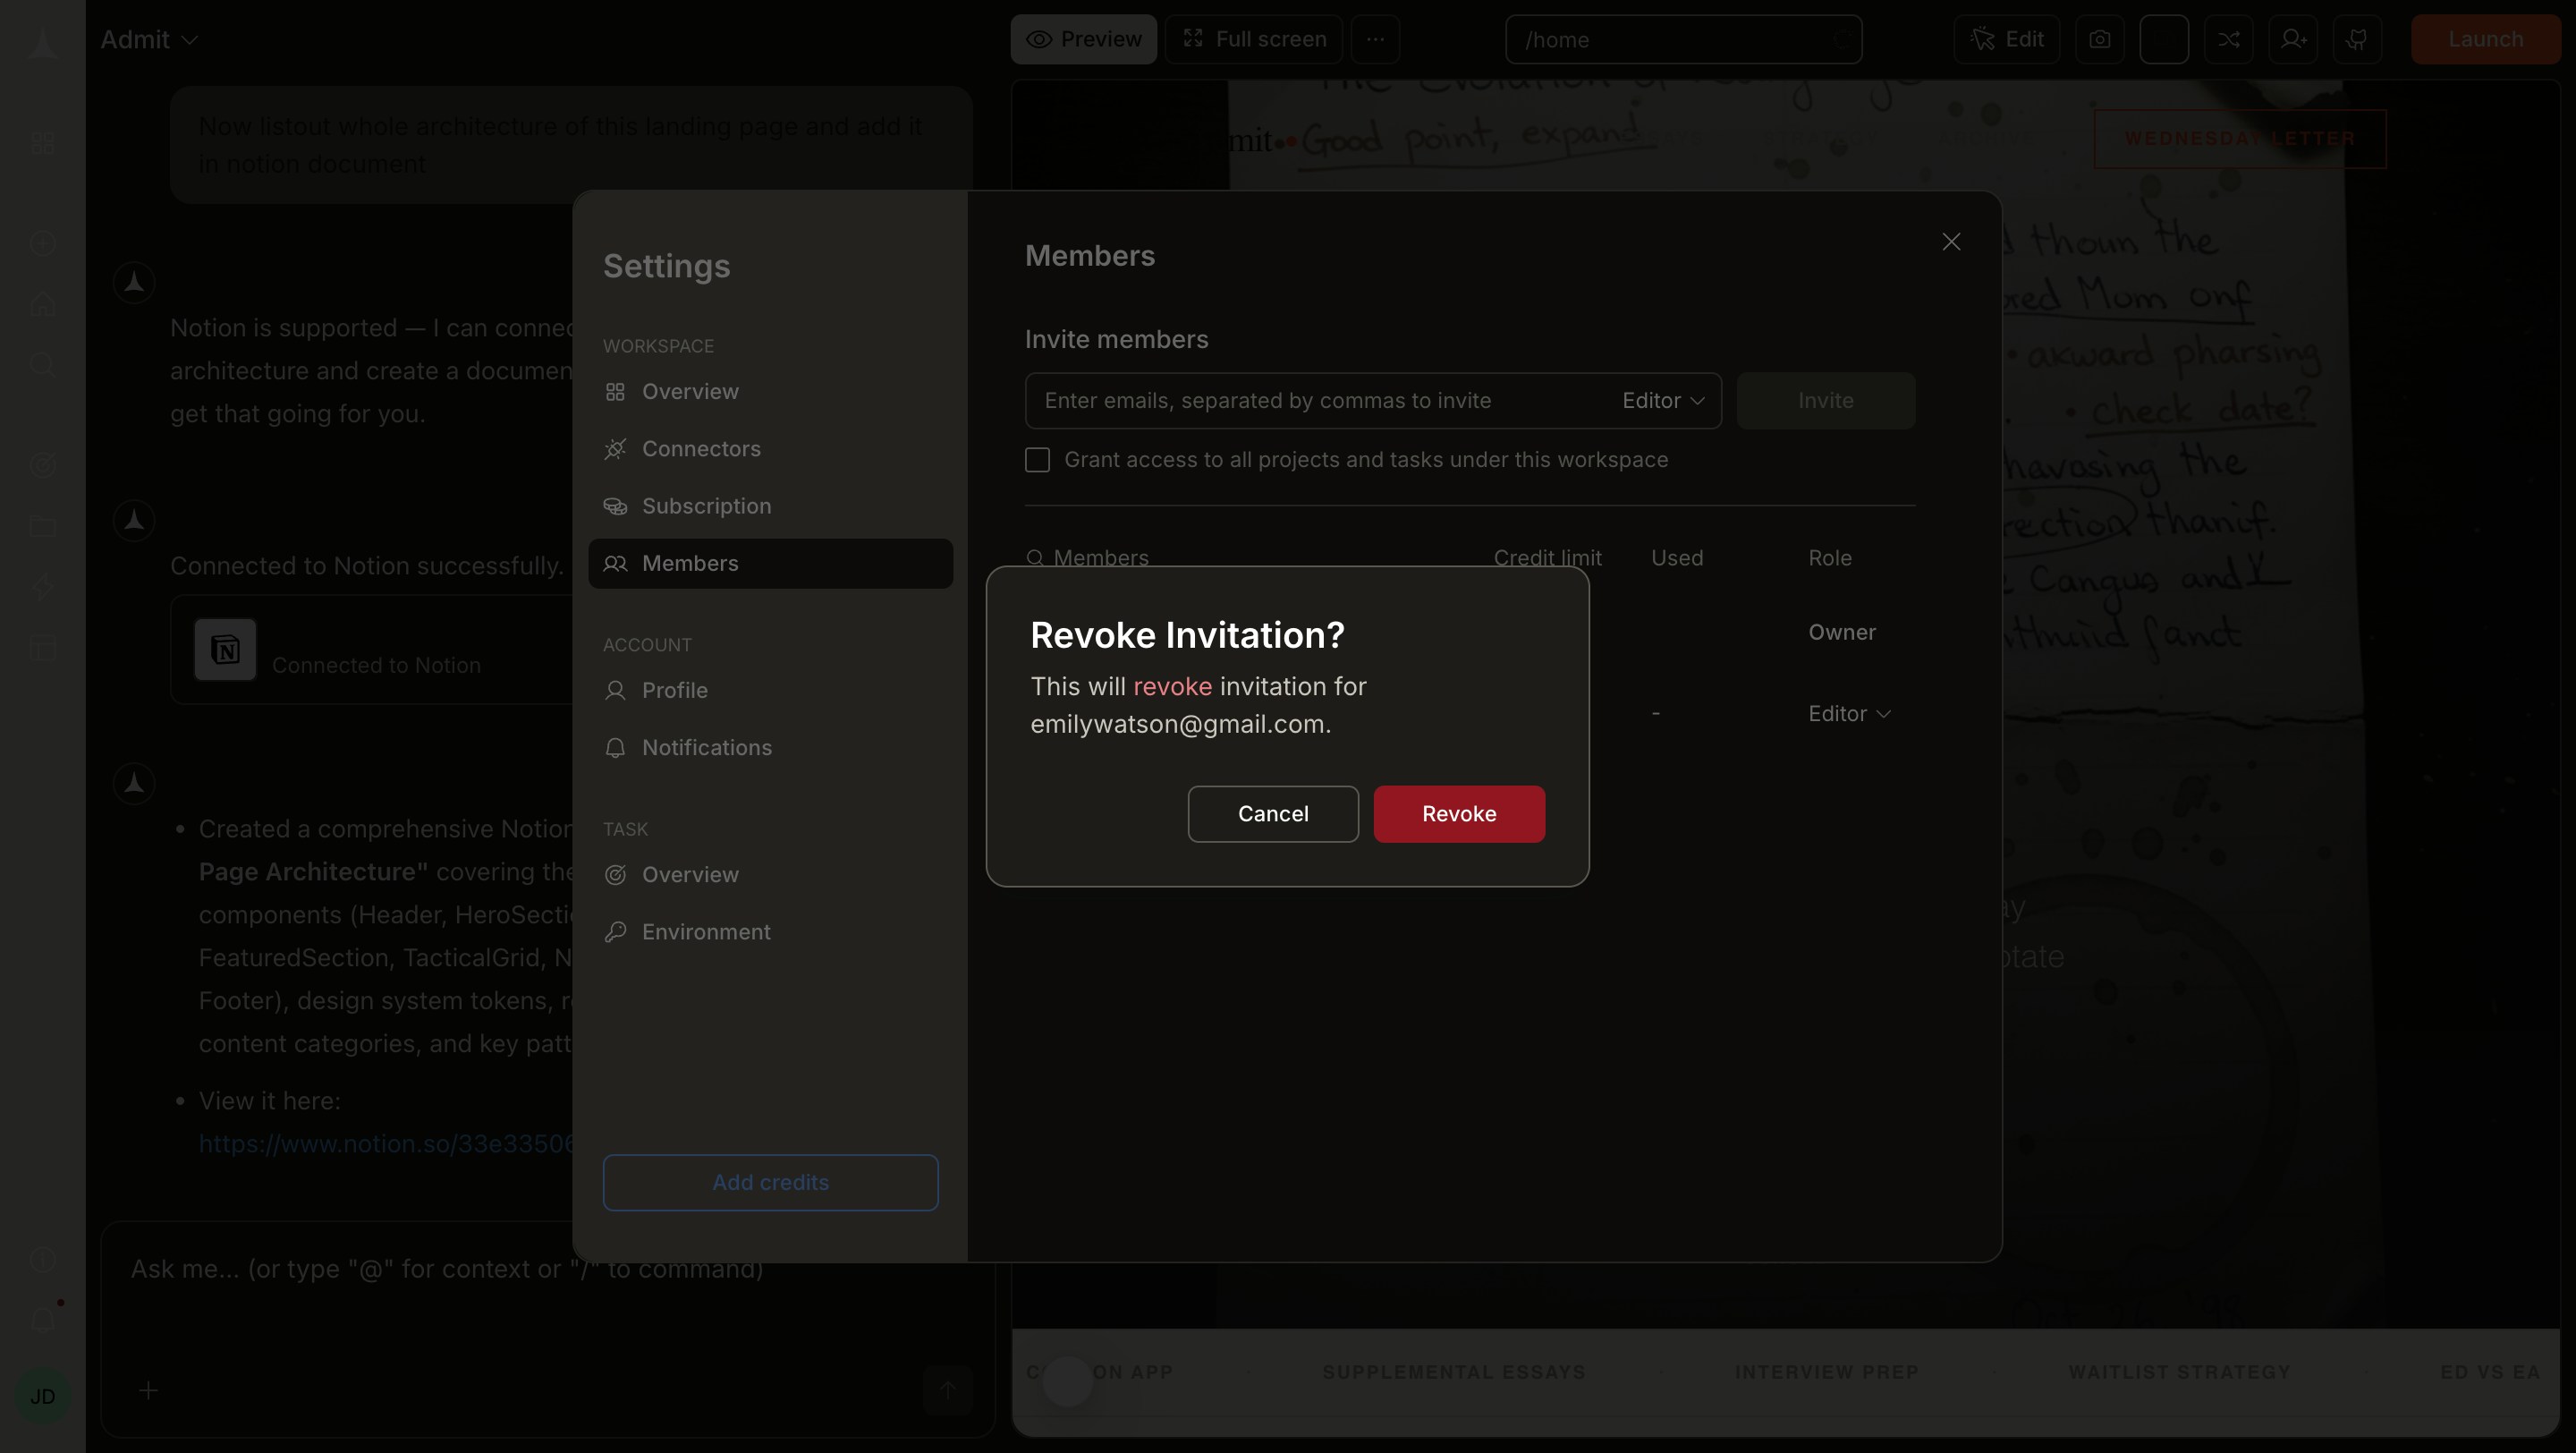
Task: Click the folder icon in left sidebar
Action: click(42, 526)
